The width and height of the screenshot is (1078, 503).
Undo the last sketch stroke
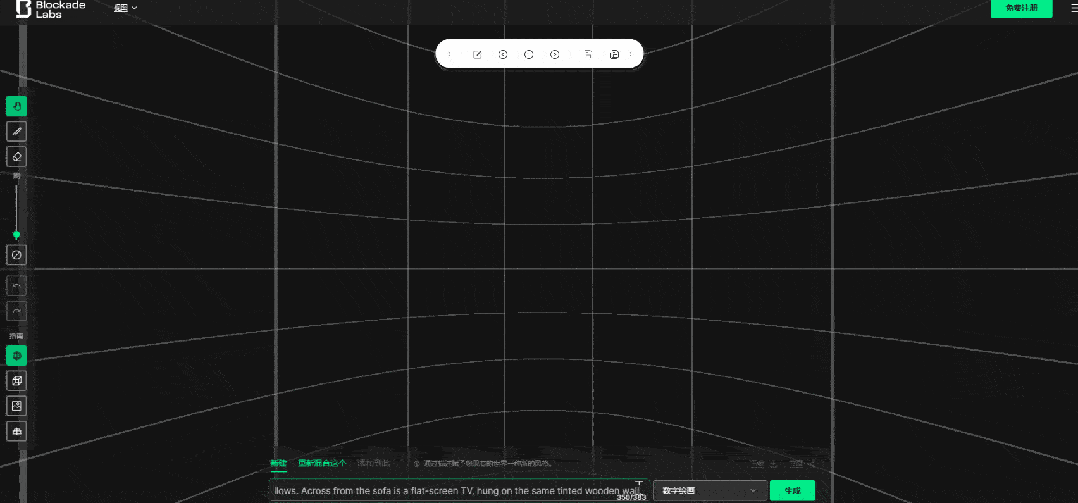pos(16,285)
